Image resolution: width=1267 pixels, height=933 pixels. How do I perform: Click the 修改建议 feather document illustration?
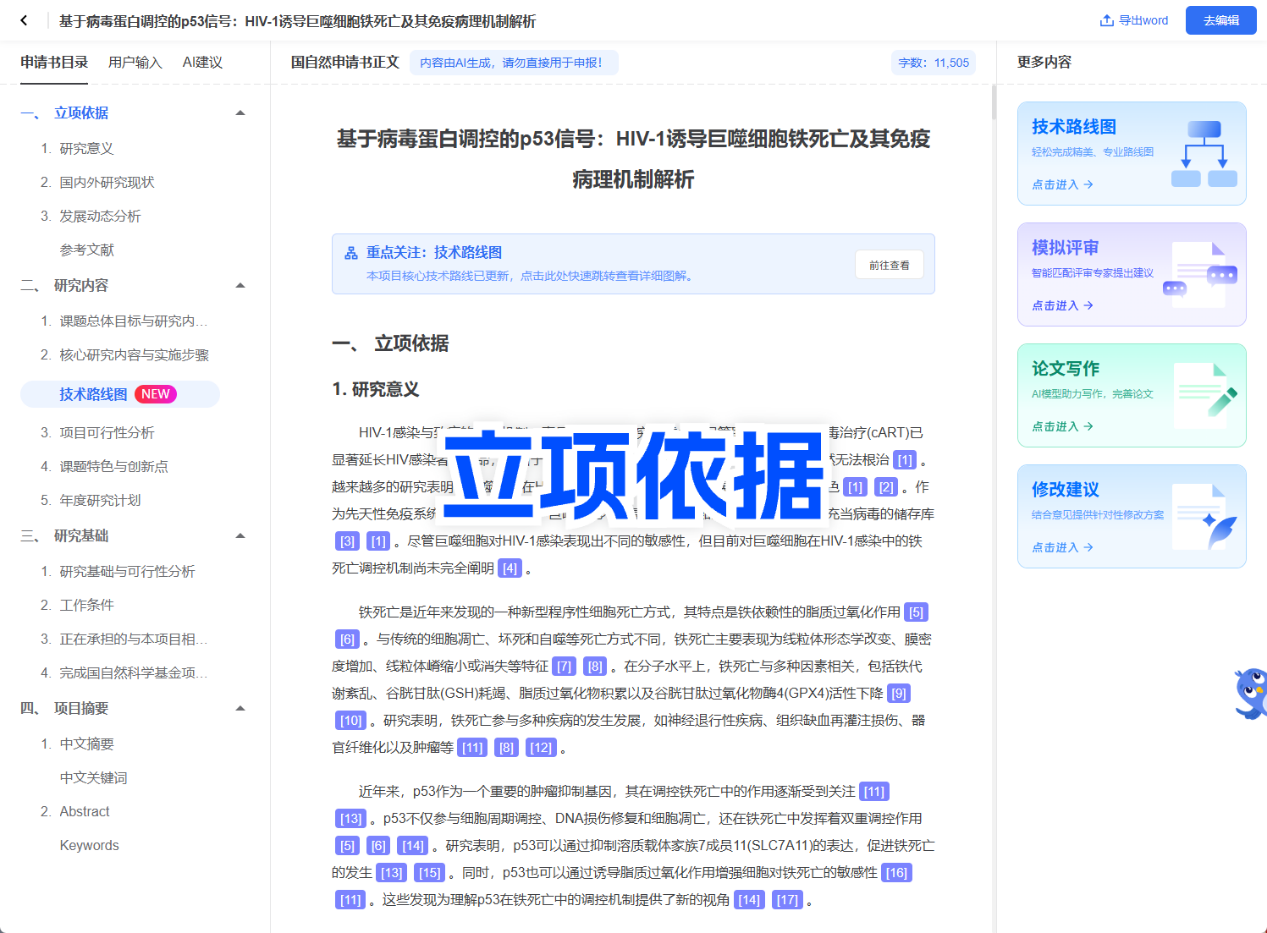pyautogui.click(x=1204, y=515)
